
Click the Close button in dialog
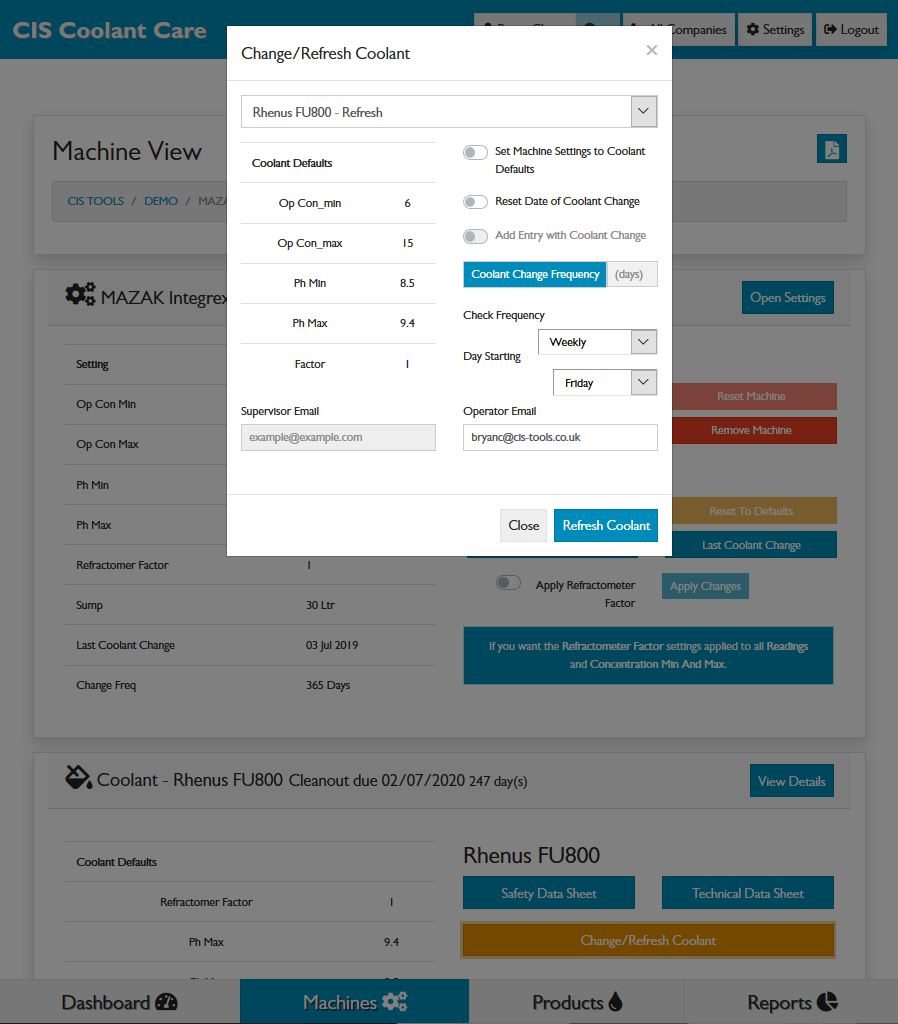523,526
